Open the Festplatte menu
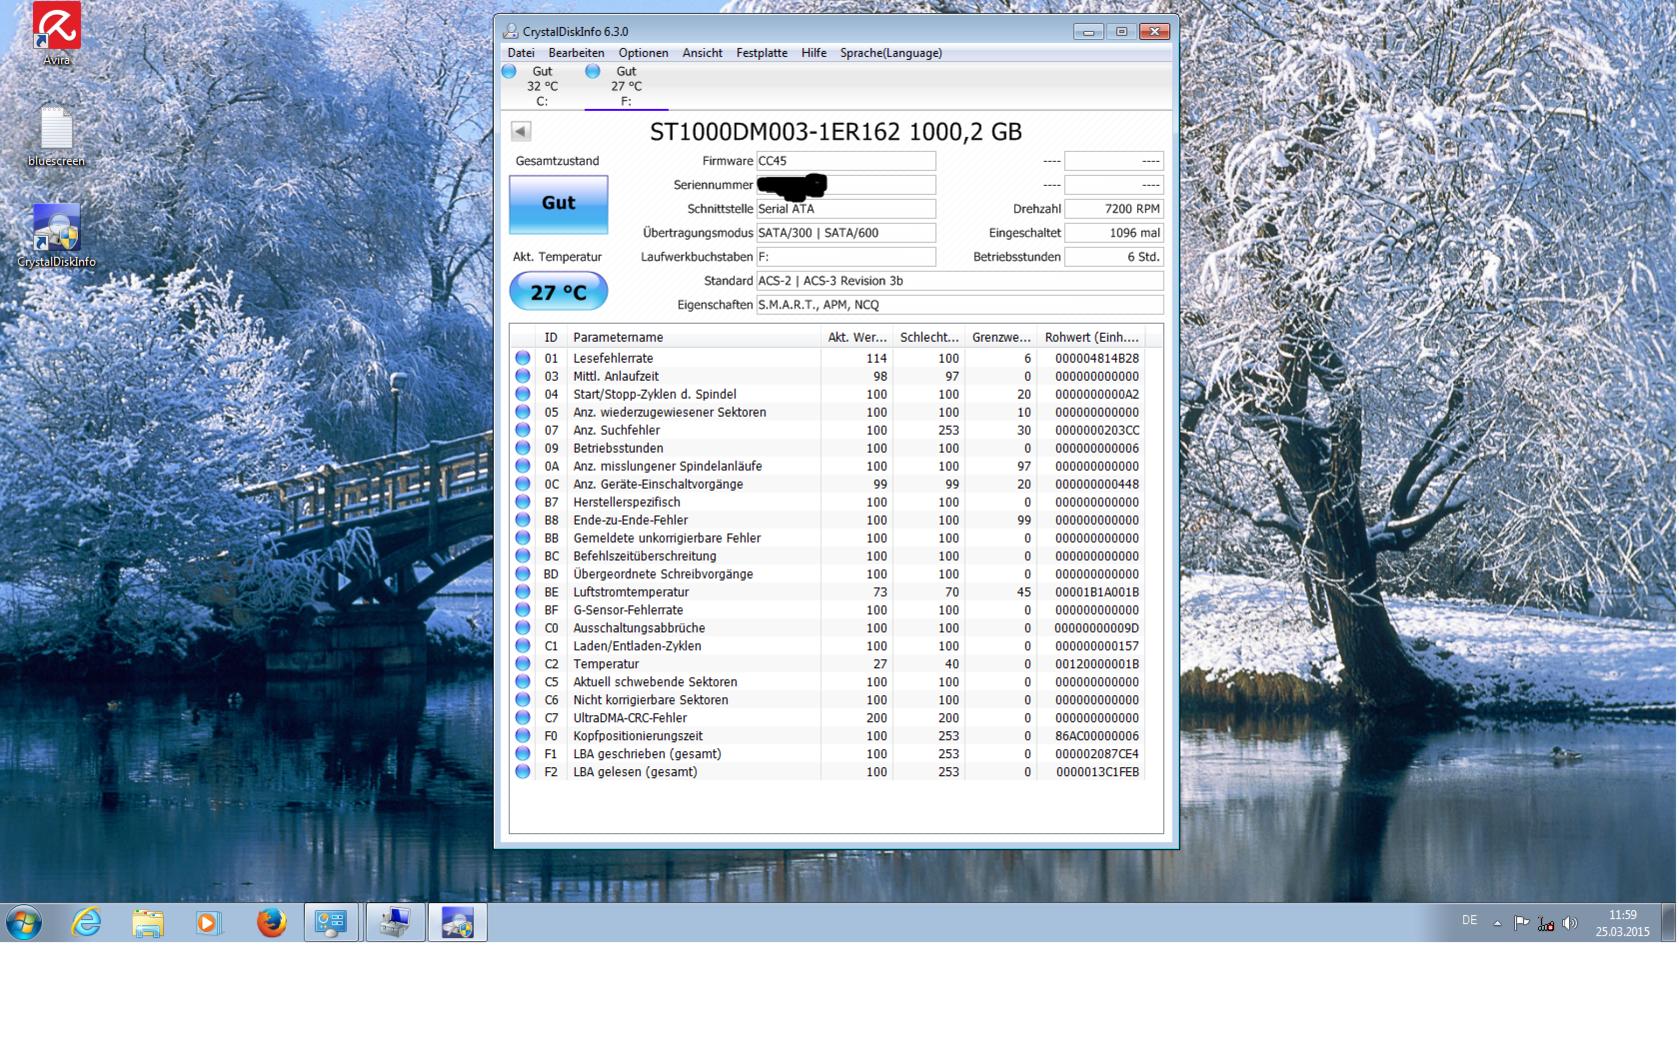This screenshot has height=1049, width=1679. (x=762, y=53)
